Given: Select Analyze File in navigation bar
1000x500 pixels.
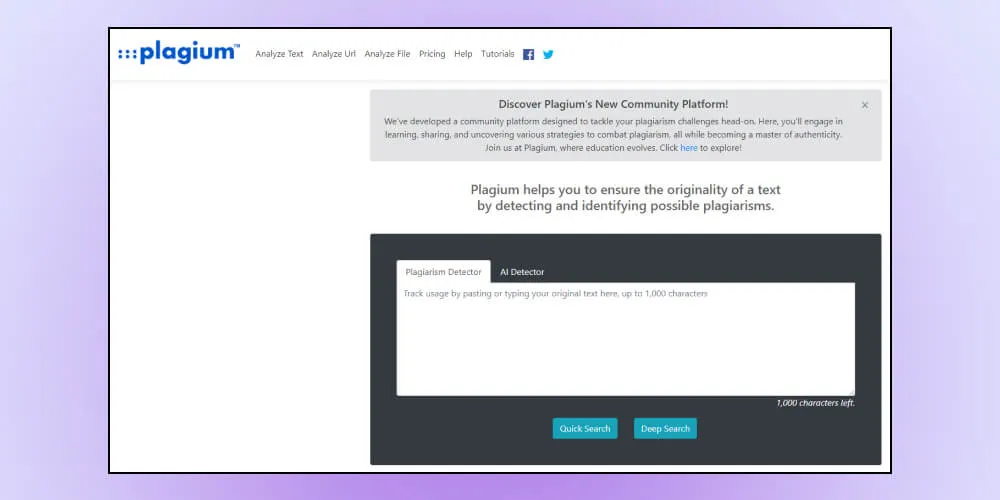Looking at the screenshot, I should pos(387,54).
